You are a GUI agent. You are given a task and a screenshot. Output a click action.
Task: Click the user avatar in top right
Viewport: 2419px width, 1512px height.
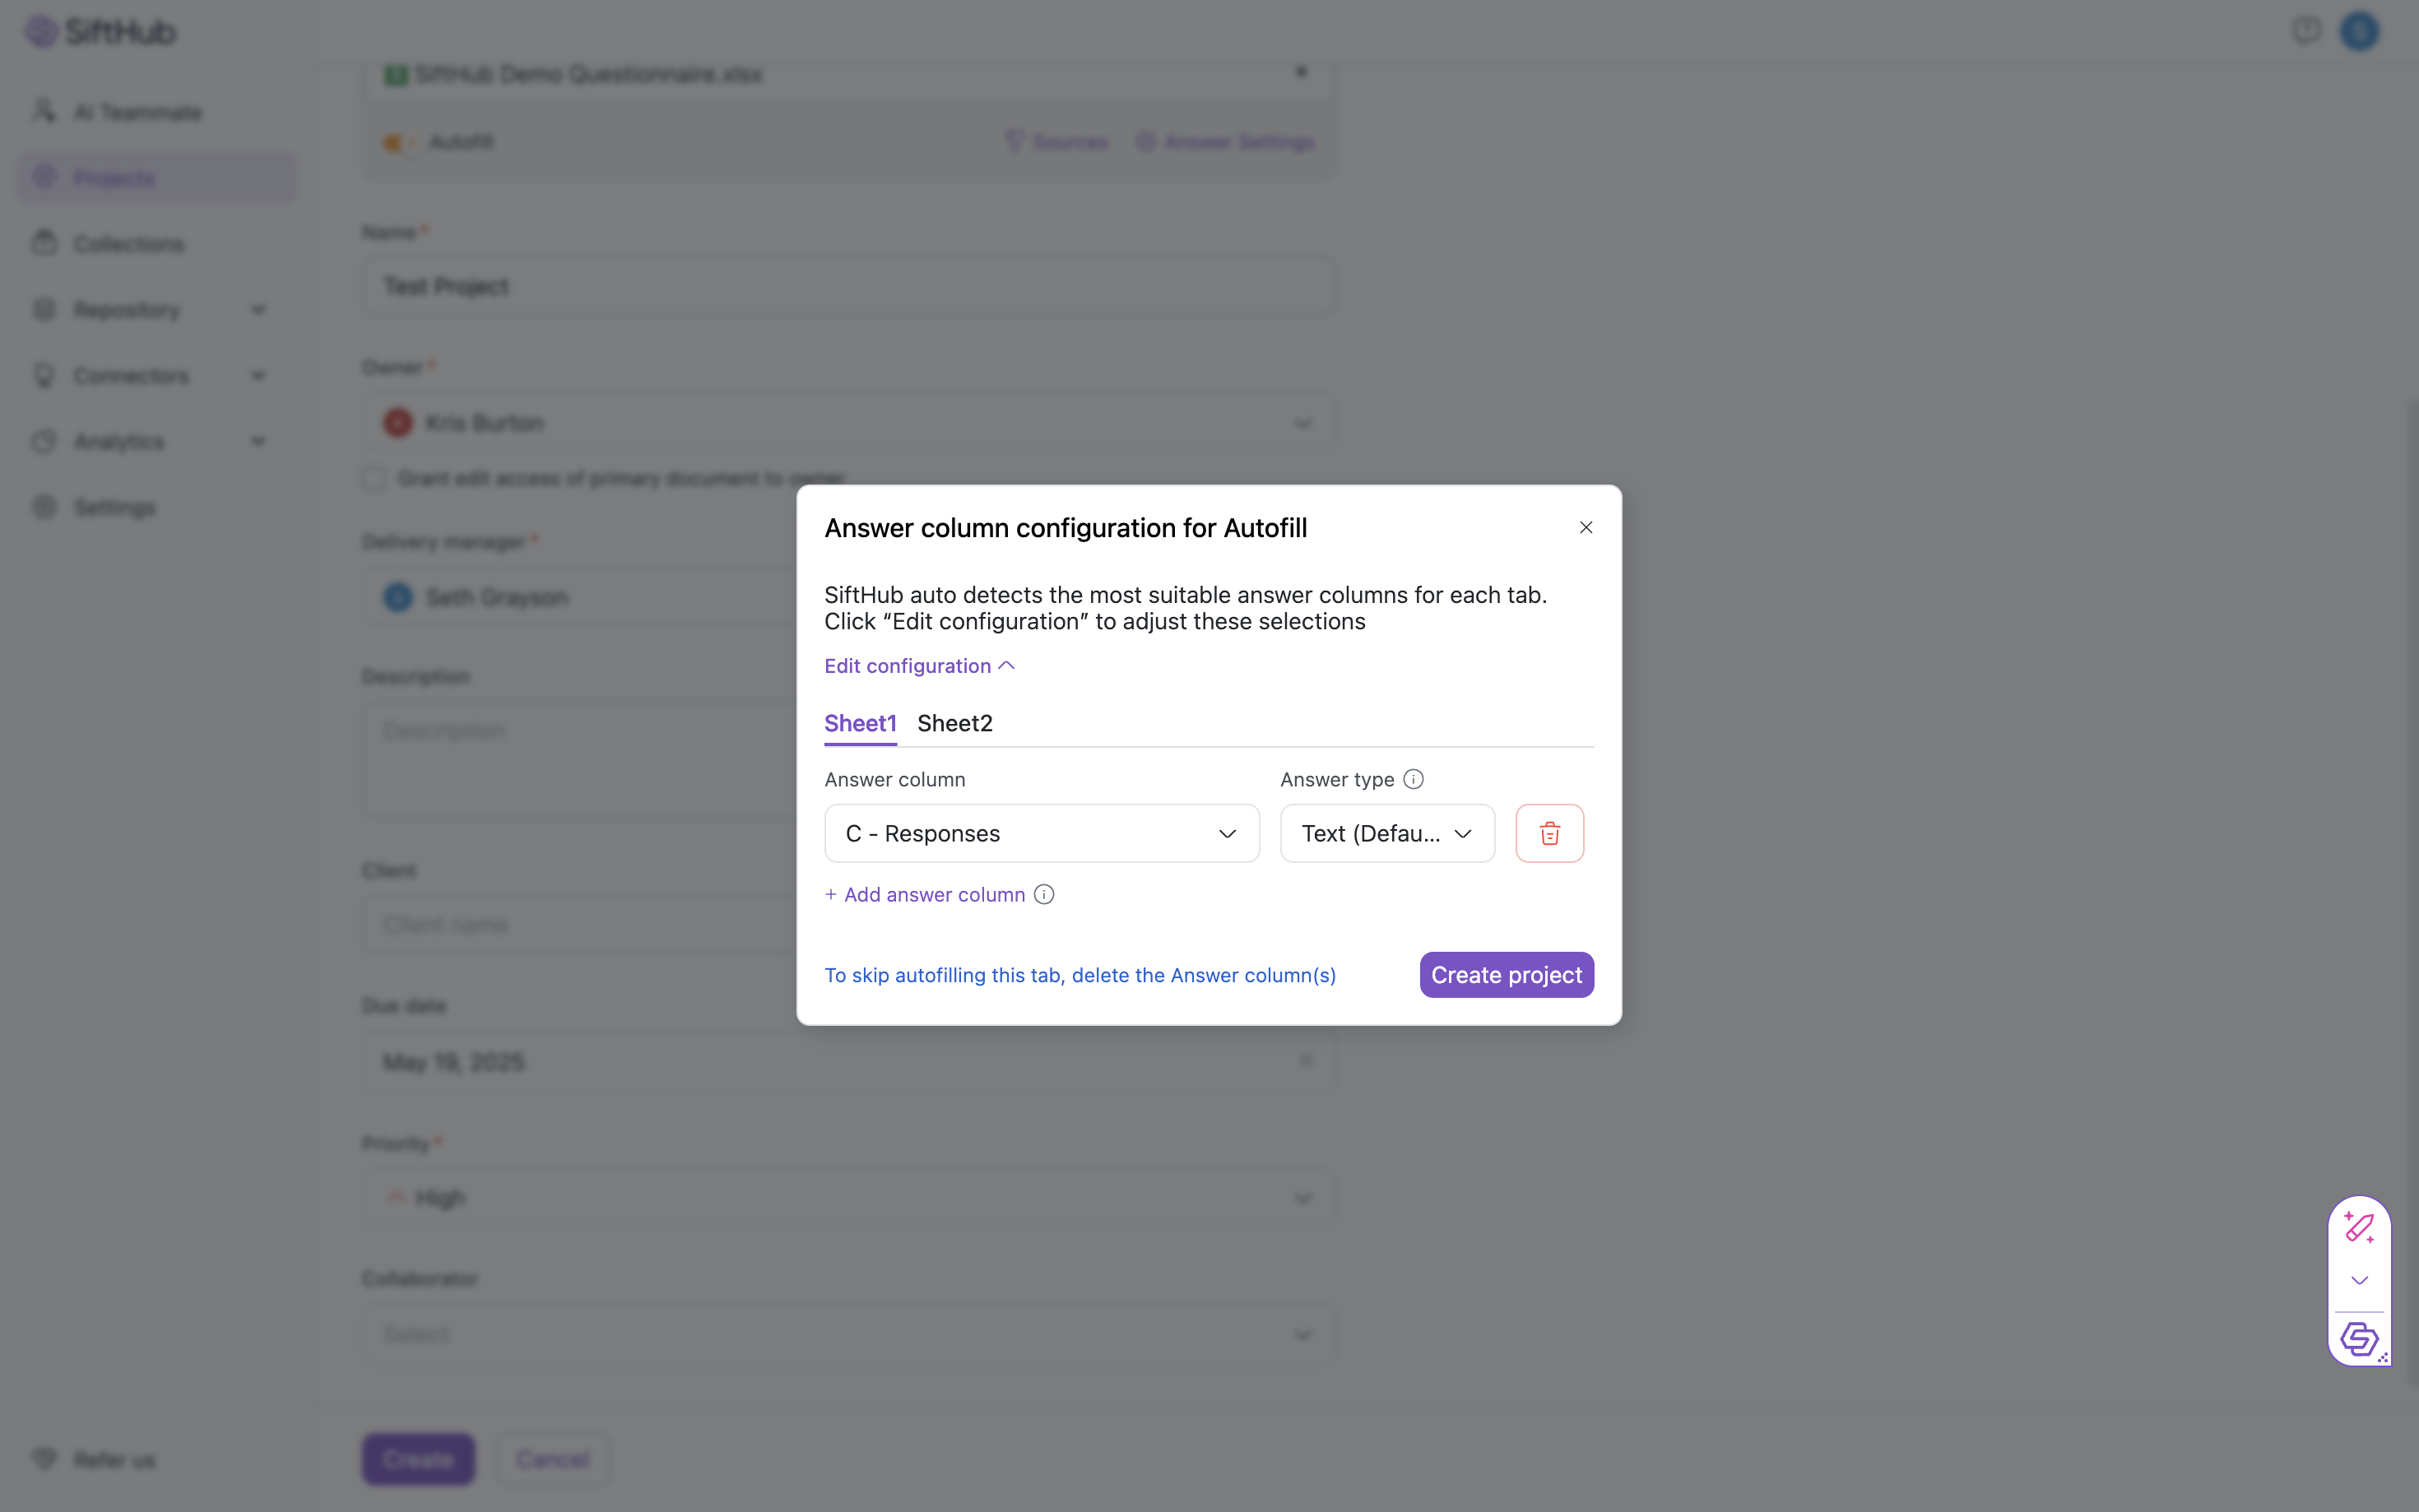pos(2359,31)
